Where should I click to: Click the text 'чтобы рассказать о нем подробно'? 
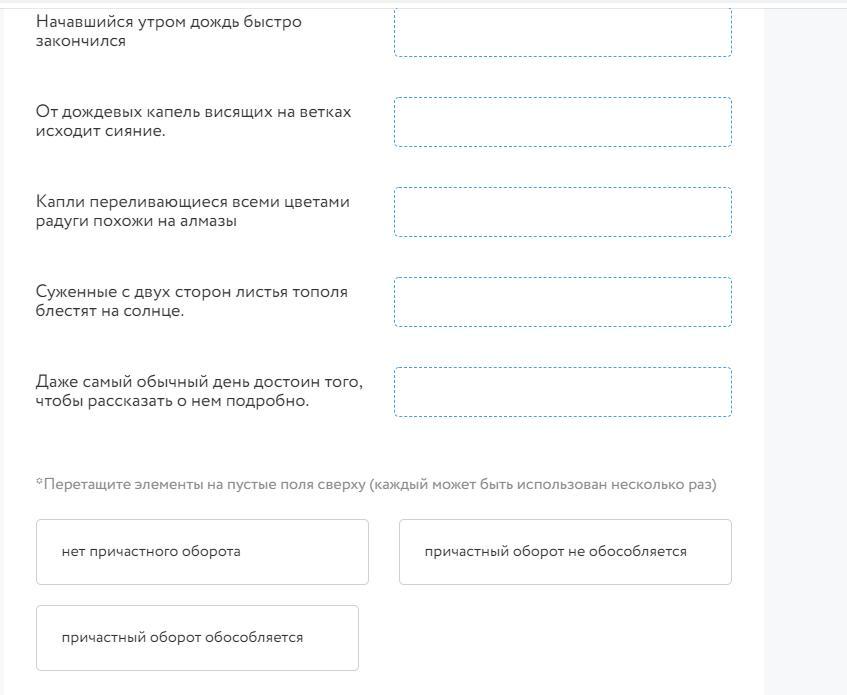[x=172, y=401]
